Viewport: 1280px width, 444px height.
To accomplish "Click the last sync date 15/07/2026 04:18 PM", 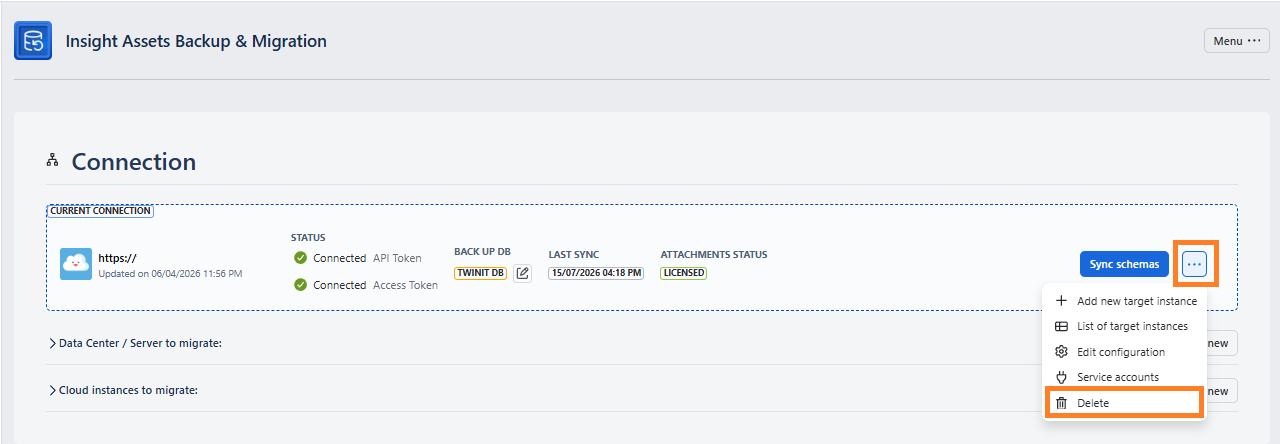I will pos(596,273).
